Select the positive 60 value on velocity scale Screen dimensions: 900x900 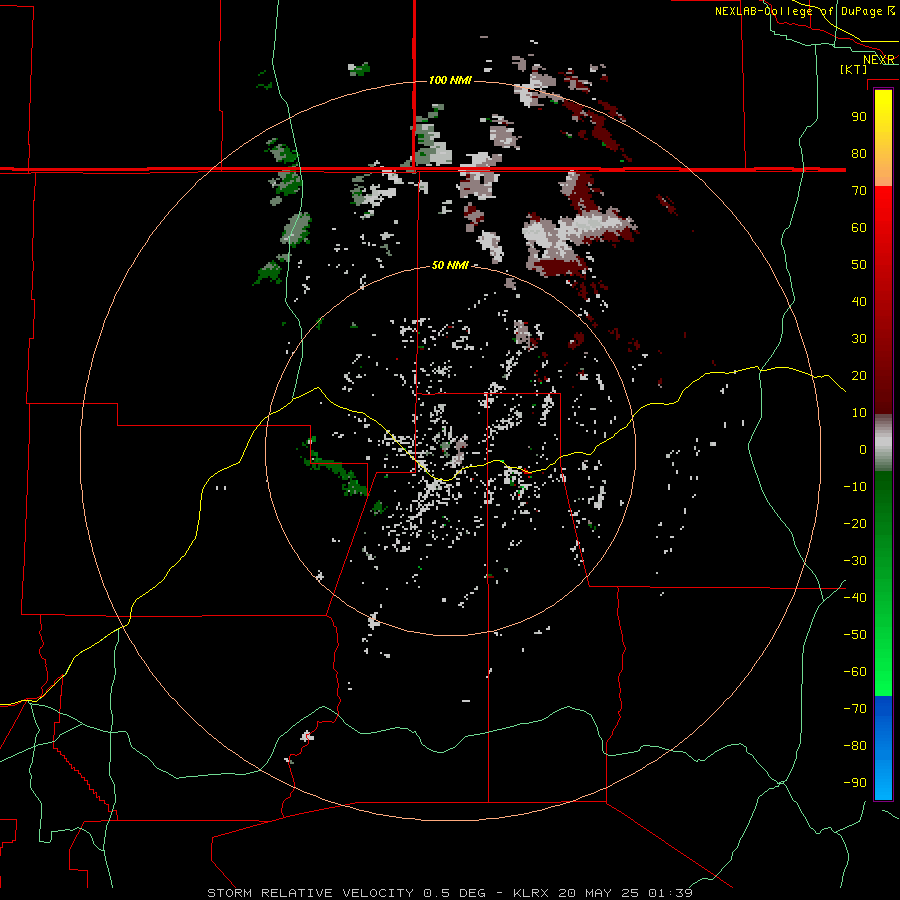(x=859, y=228)
